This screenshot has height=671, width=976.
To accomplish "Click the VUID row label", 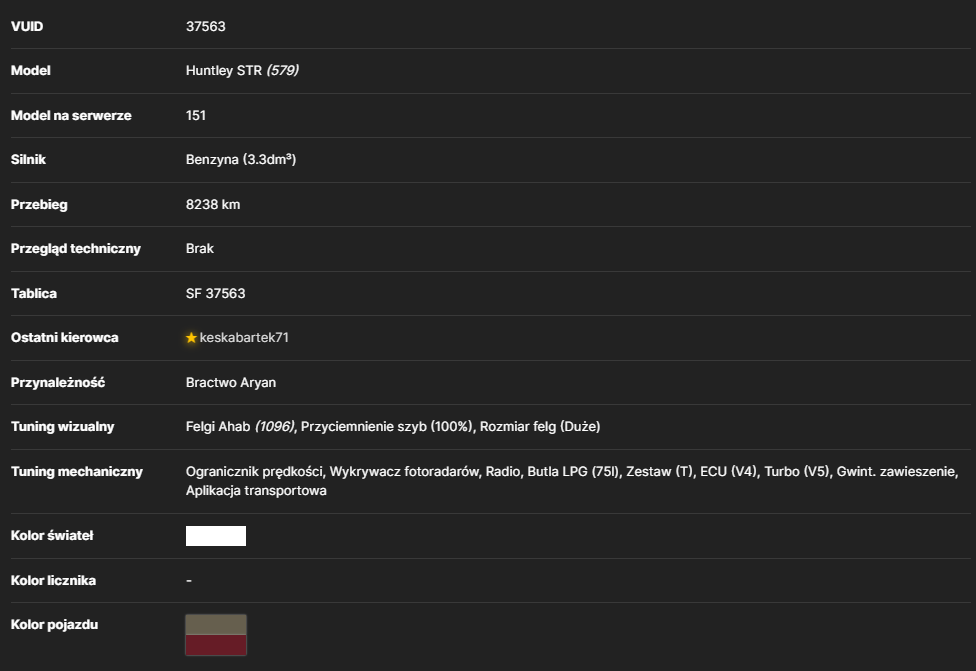I will point(27,27).
